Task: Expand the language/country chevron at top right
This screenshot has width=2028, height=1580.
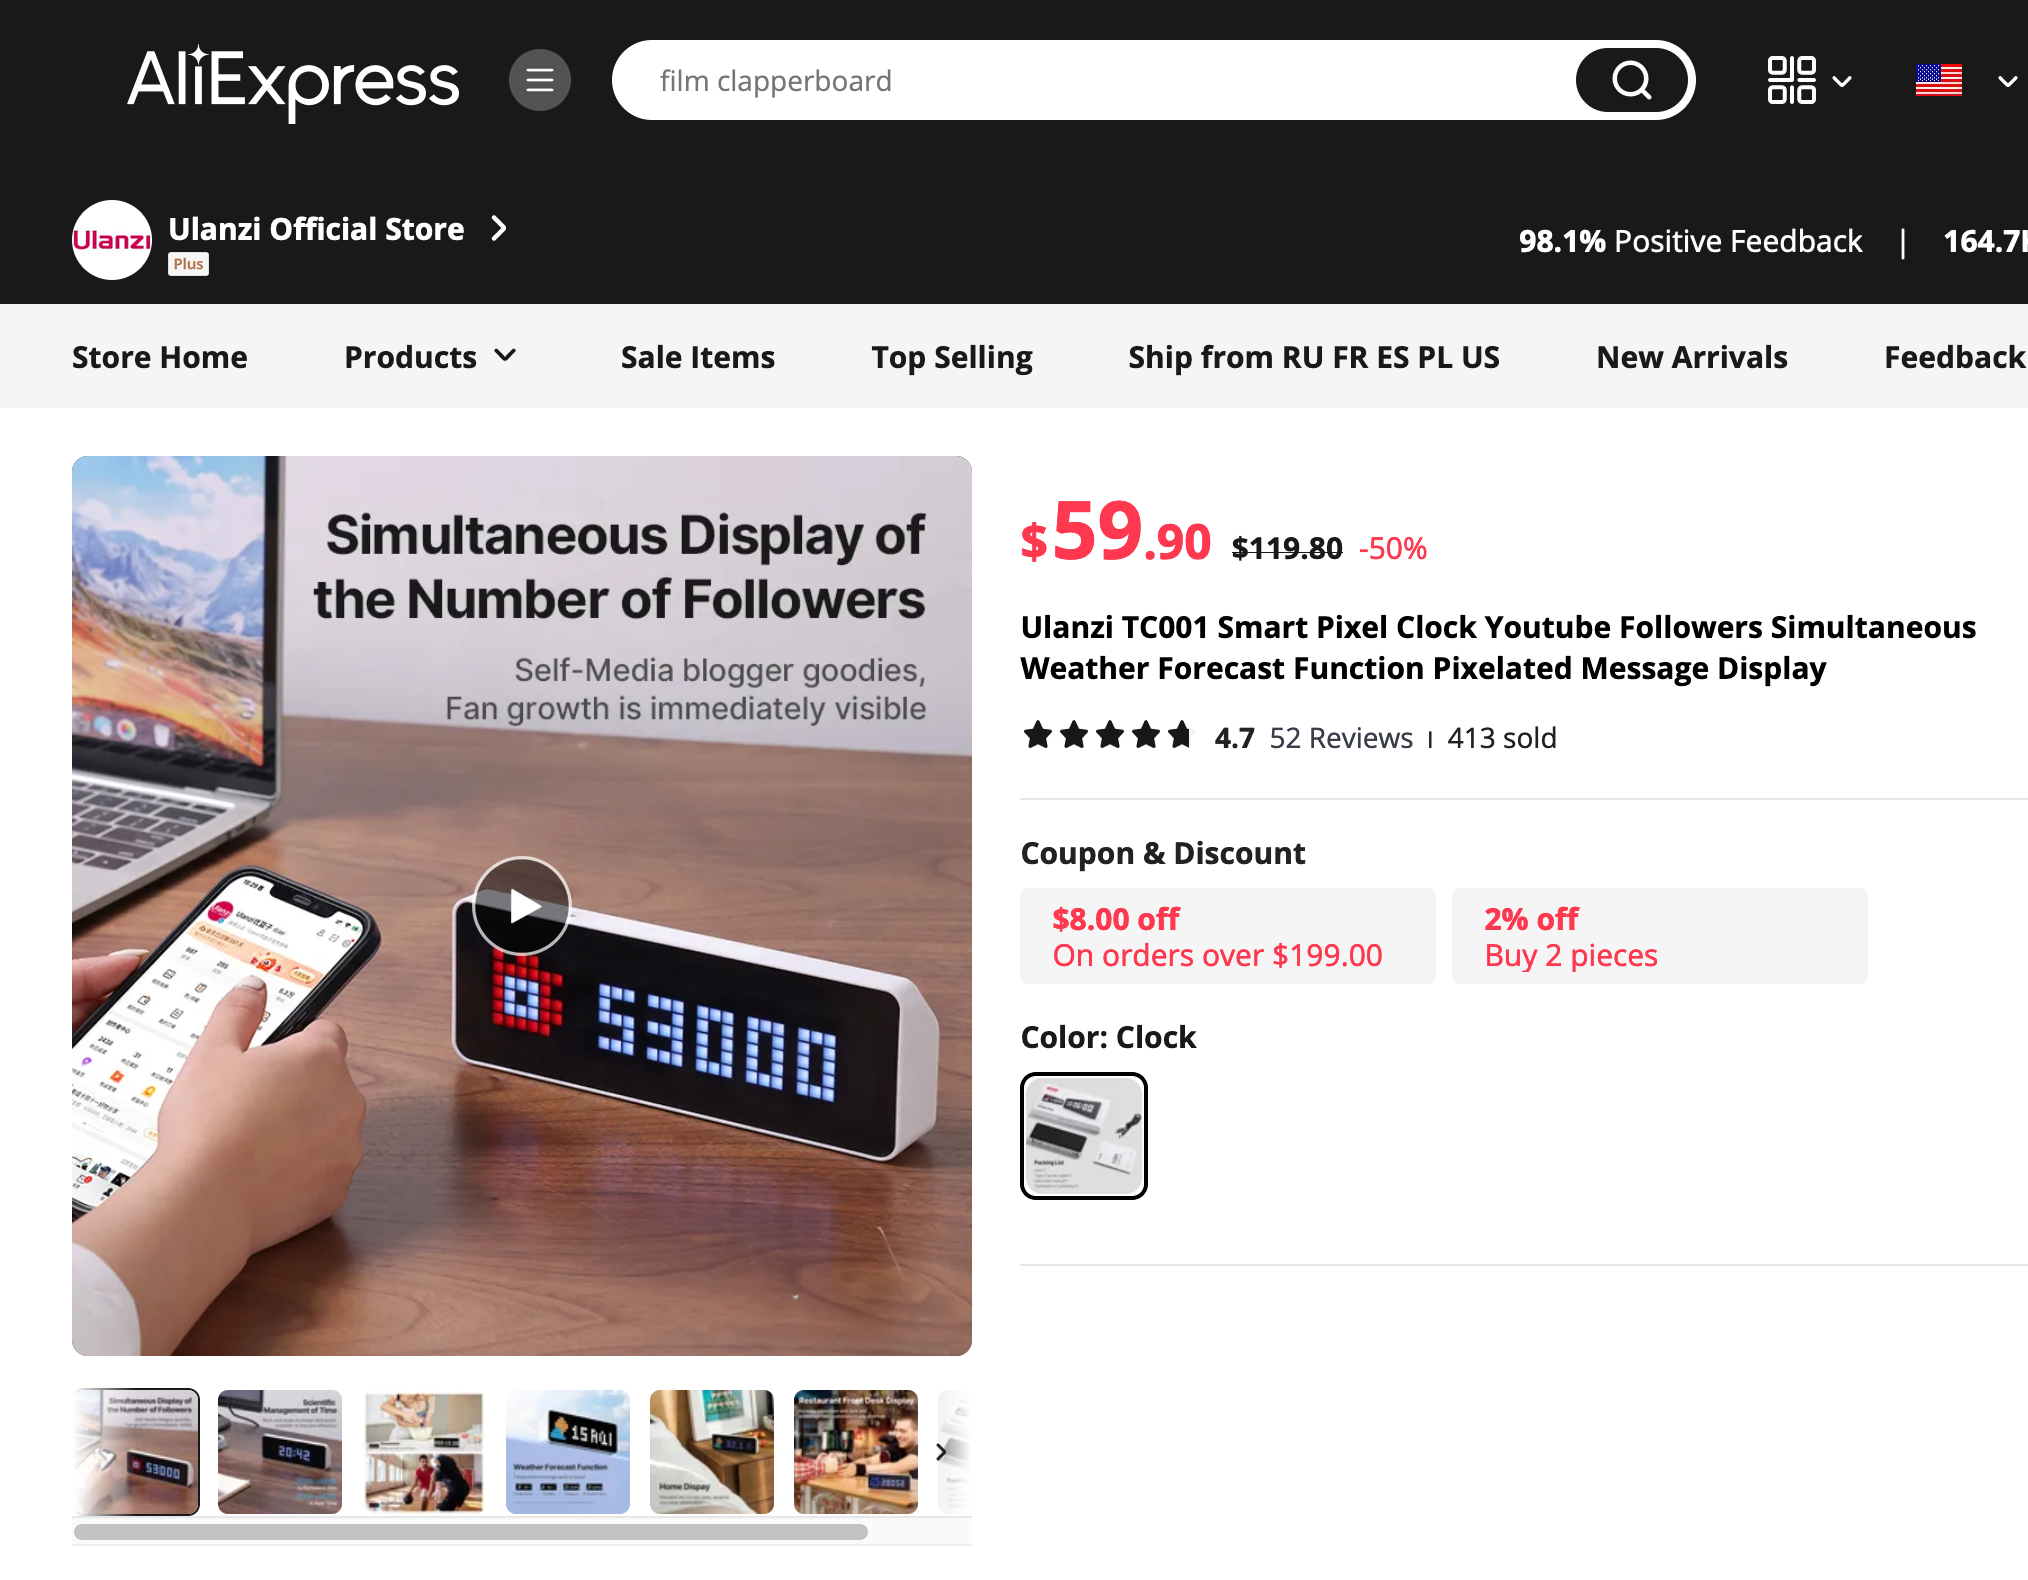Action: point(2006,81)
